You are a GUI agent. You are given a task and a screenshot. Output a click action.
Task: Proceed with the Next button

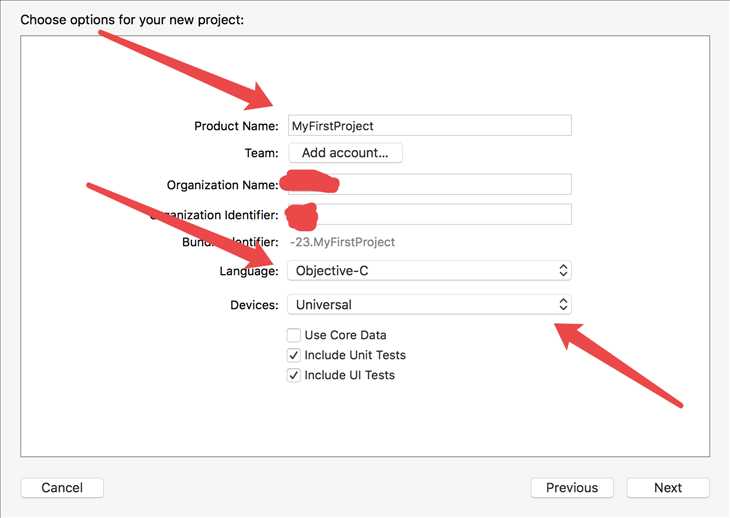(668, 488)
